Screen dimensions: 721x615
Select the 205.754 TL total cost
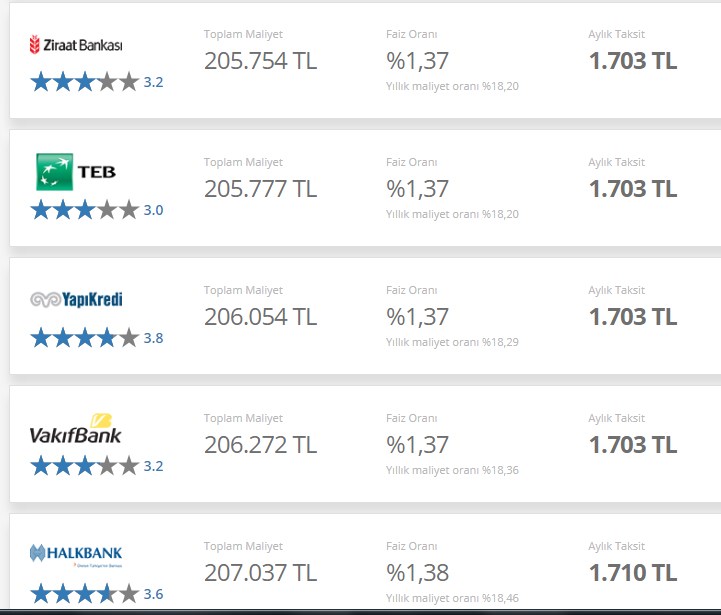(261, 61)
